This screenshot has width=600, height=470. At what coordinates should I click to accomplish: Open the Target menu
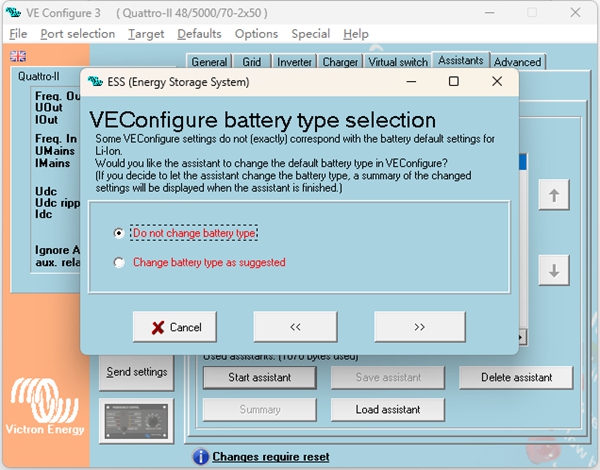146,34
